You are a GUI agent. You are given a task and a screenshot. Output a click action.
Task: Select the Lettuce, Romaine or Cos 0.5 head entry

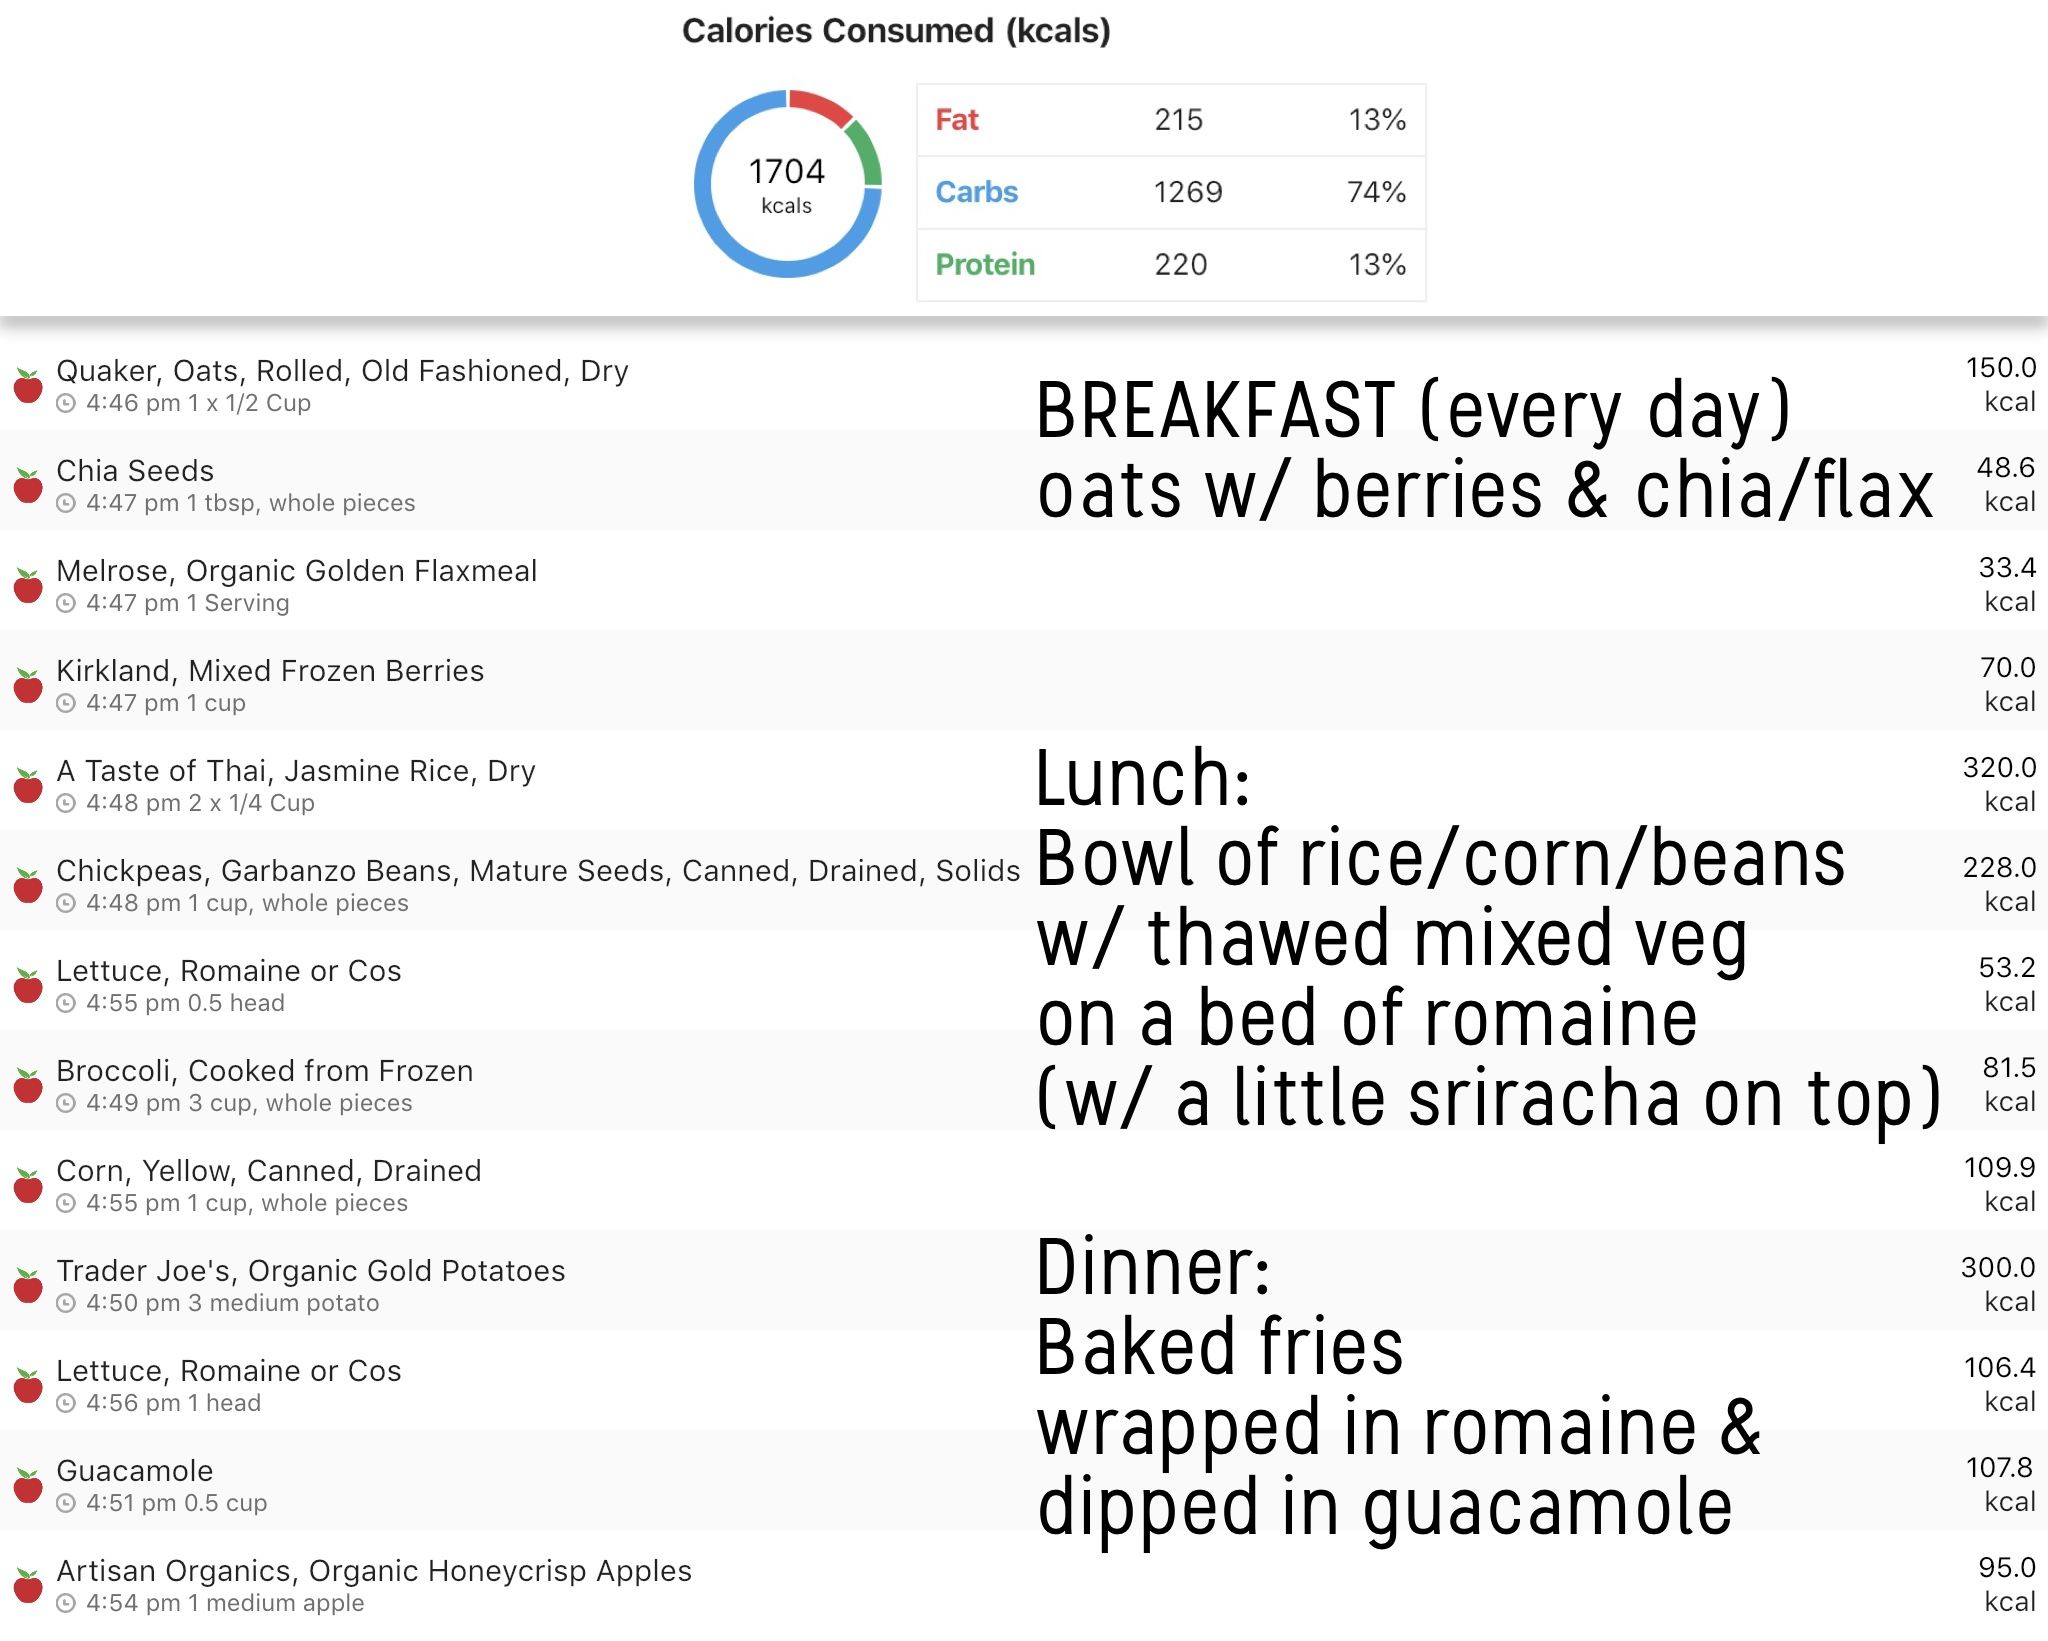[228, 970]
